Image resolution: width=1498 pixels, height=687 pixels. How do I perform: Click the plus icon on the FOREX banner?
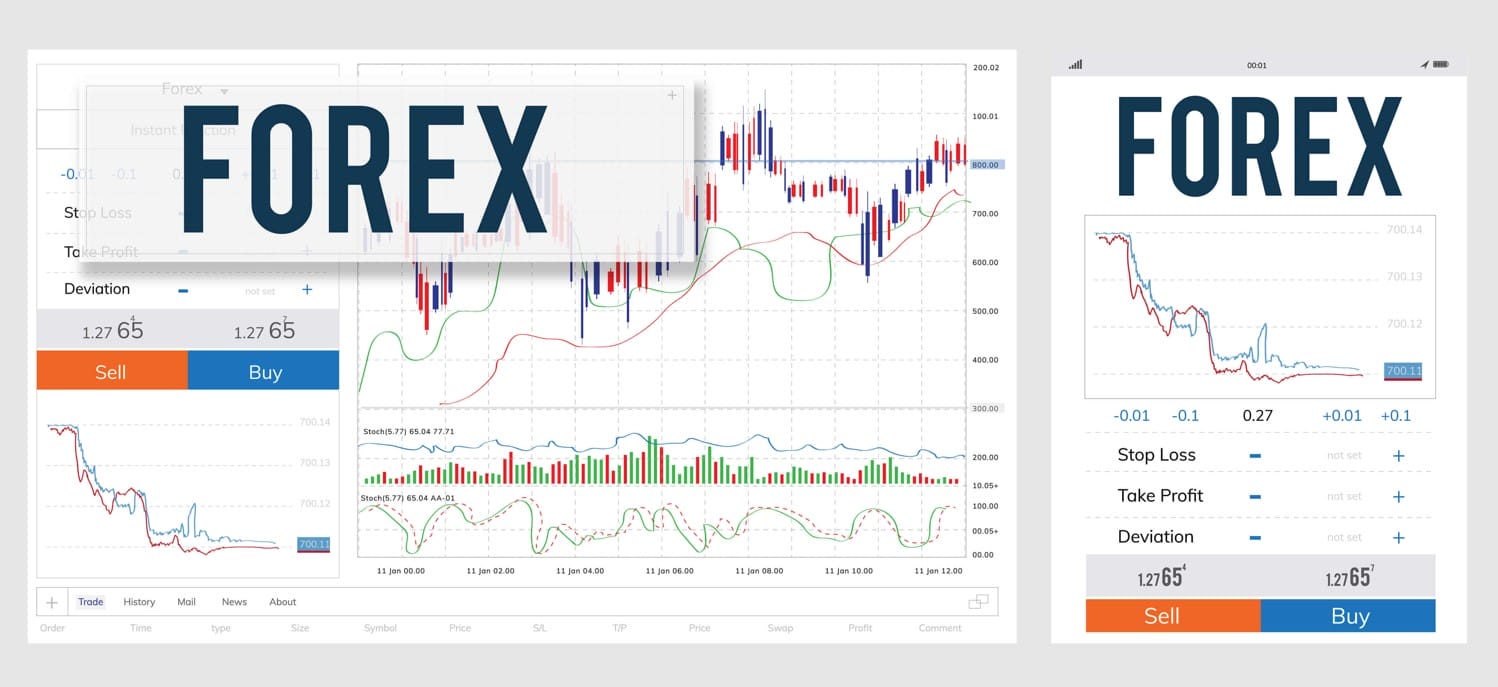672,95
